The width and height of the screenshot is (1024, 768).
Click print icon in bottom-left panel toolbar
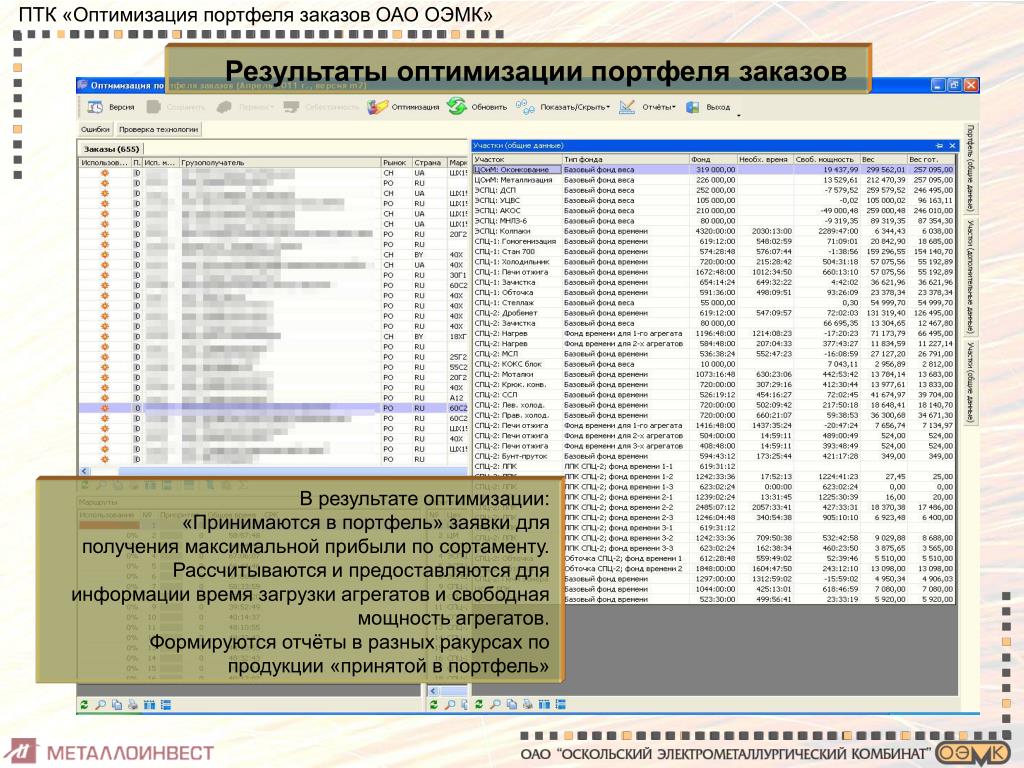133,705
